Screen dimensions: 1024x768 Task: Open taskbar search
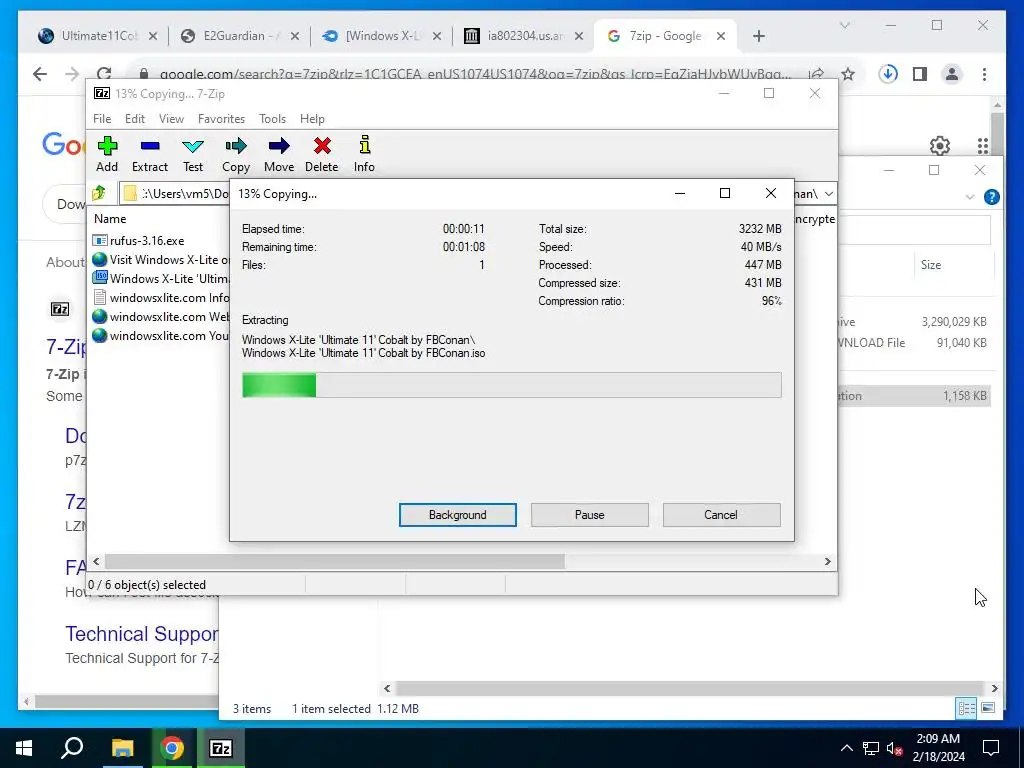[x=72, y=748]
